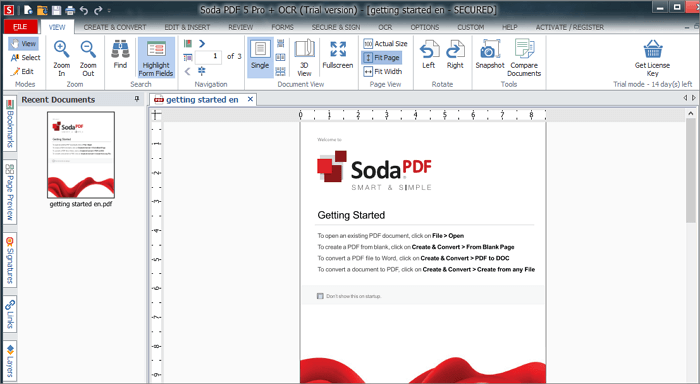The height and width of the screenshot is (384, 700).
Task: Open the CREATE & CONVERT tab
Action: 115,27
